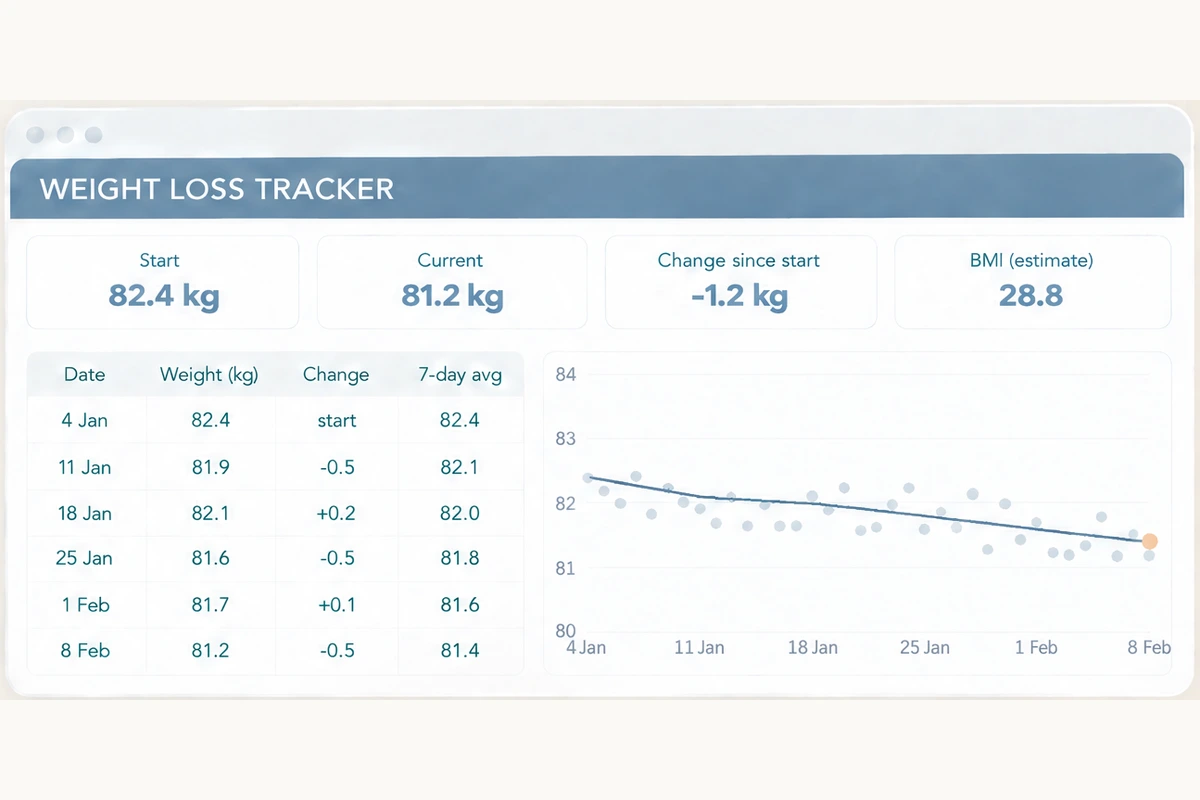
Task: Click the 11 Jan label on chart x-axis
Action: click(699, 647)
